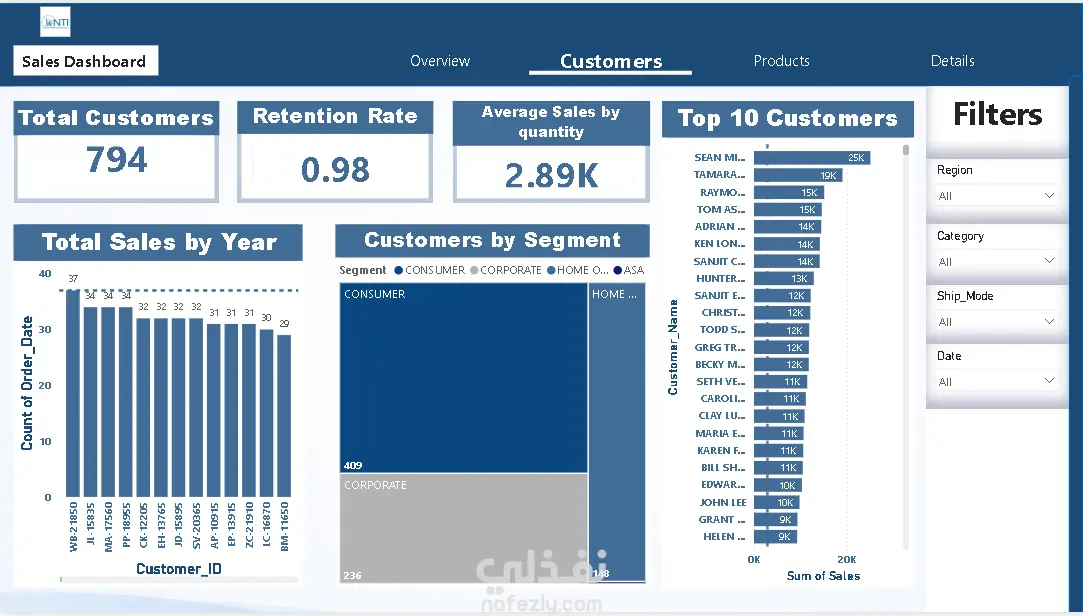The image size is (1083, 616).
Task: Click the HOME O... legend dot
Action: pyautogui.click(x=551, y=270)
